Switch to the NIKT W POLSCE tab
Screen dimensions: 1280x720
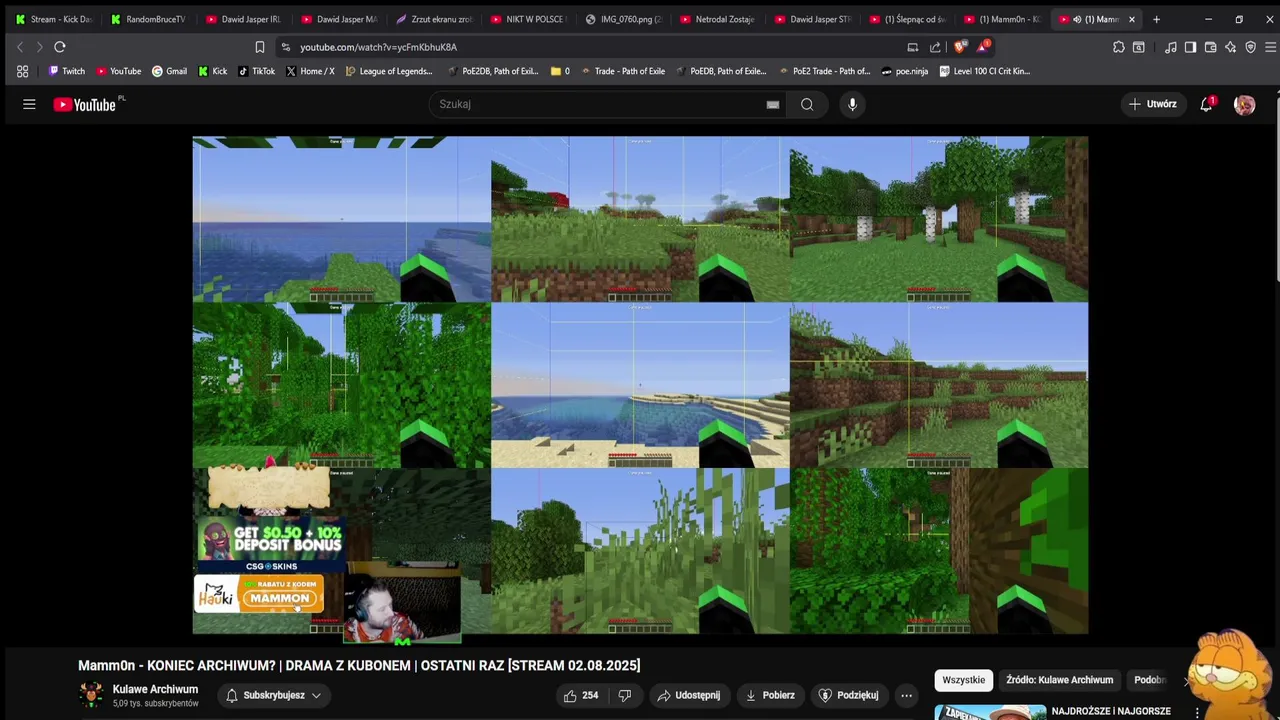tap(528, 19)
